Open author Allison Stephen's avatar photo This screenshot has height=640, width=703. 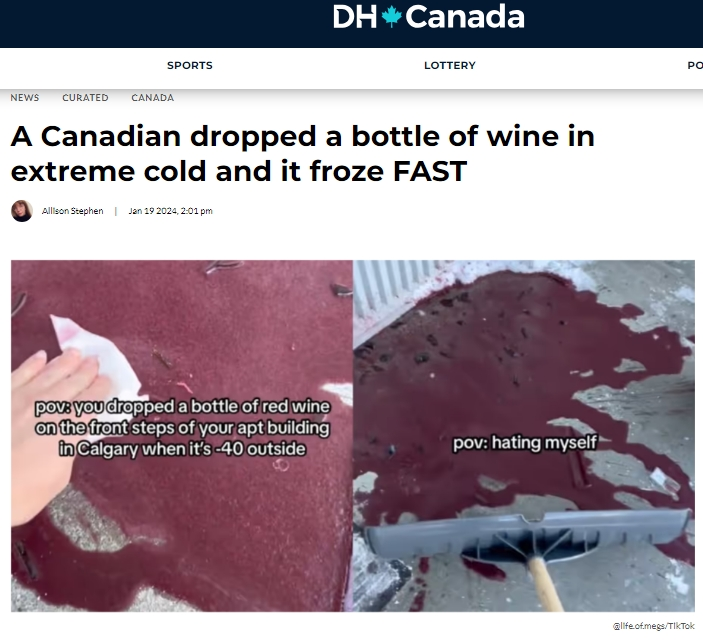22,211
